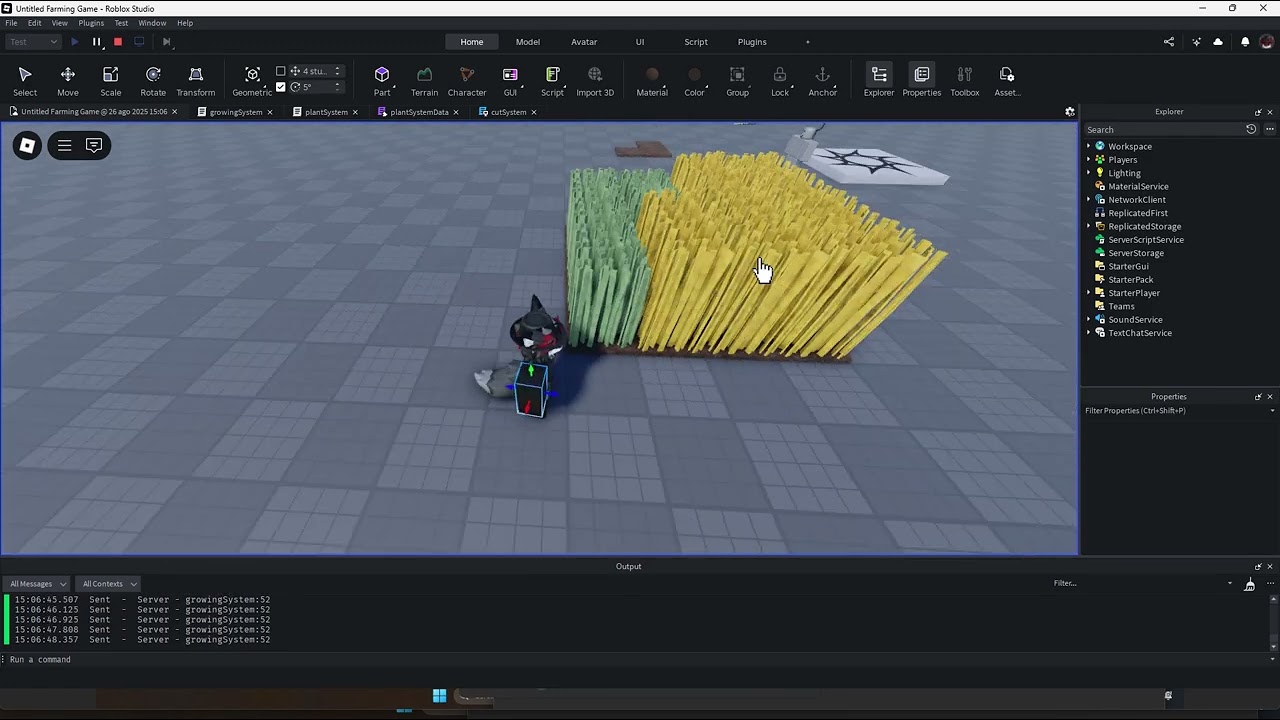The width and height of the screenshot is (1280, 720).
Task: Switch to the Model ribbon tab
Action: pyautogui.click(x=528, y=42)
